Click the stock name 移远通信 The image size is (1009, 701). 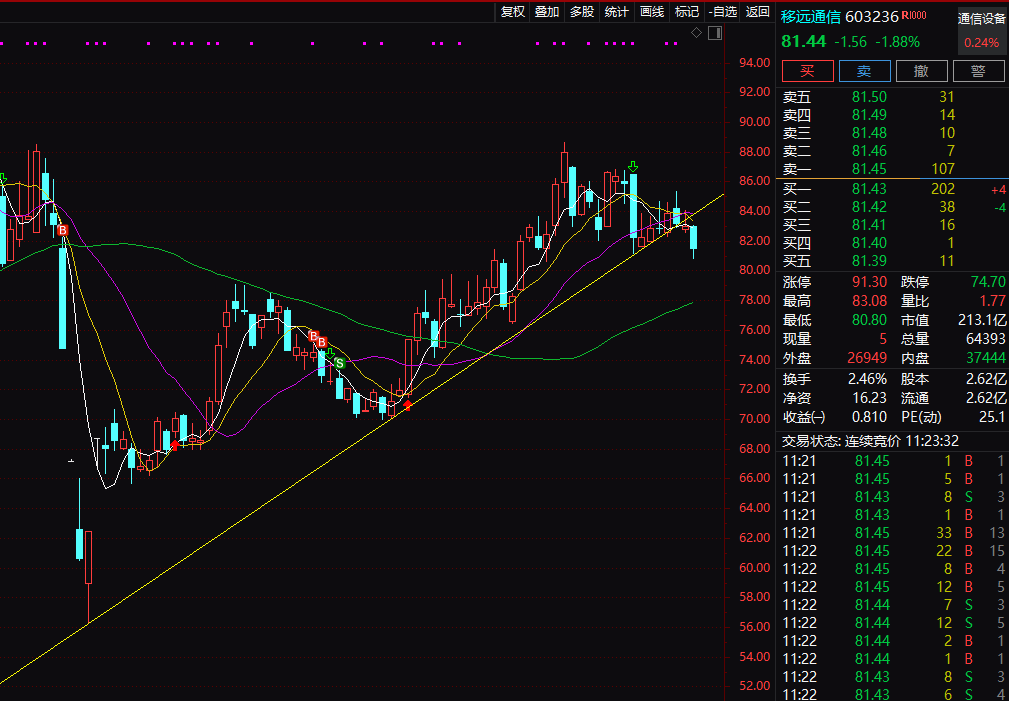pos(811,17)
